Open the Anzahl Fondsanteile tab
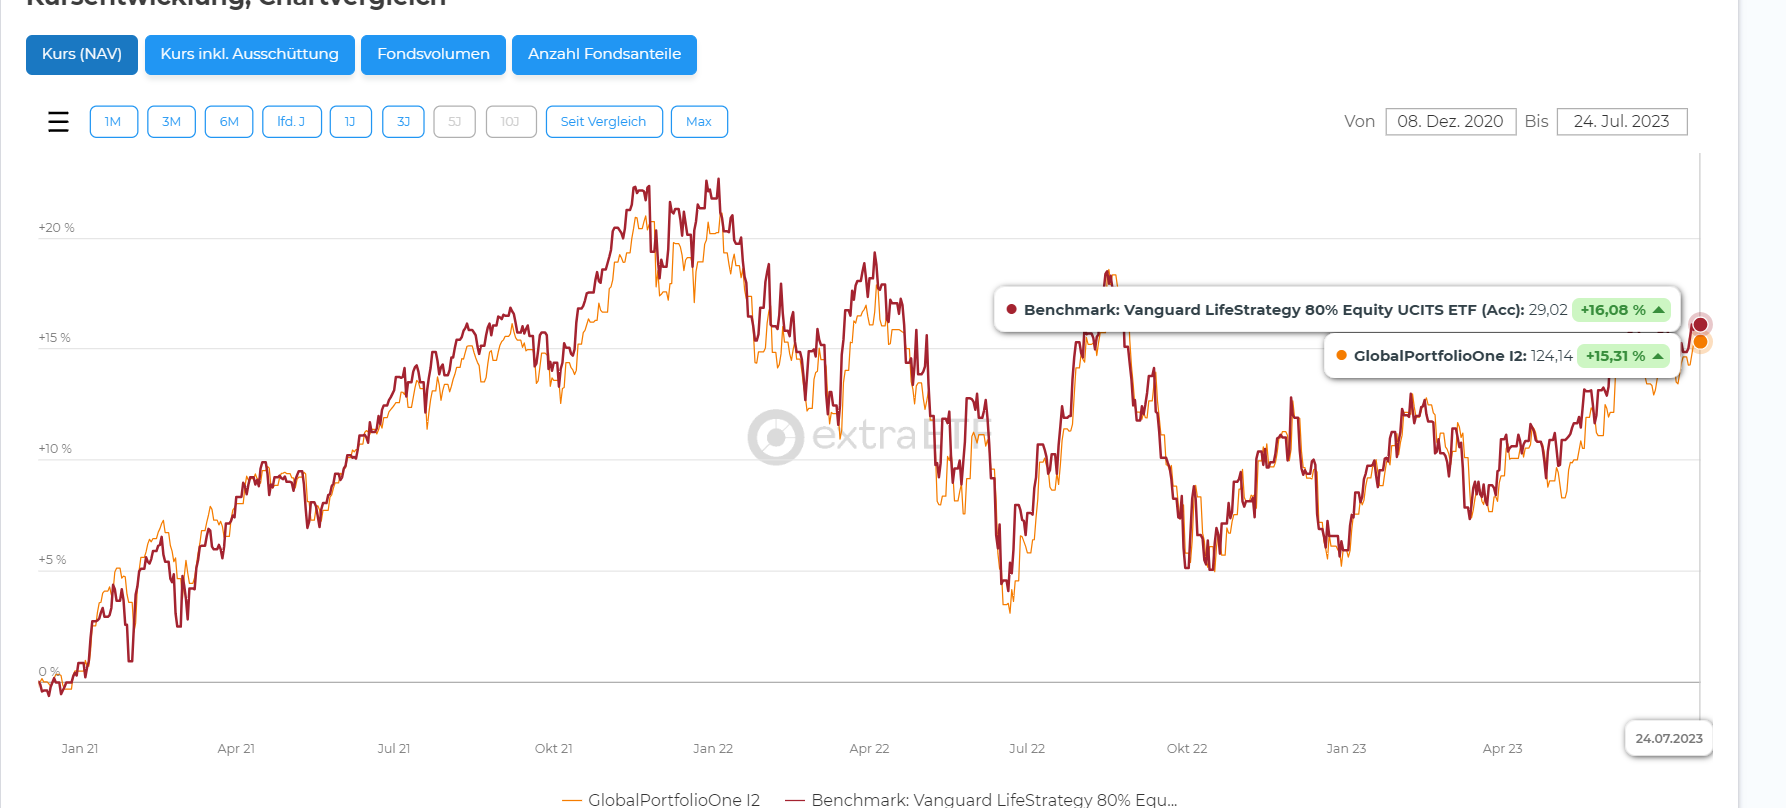This screenshot has height=808, width=1786. coord(604,54)
